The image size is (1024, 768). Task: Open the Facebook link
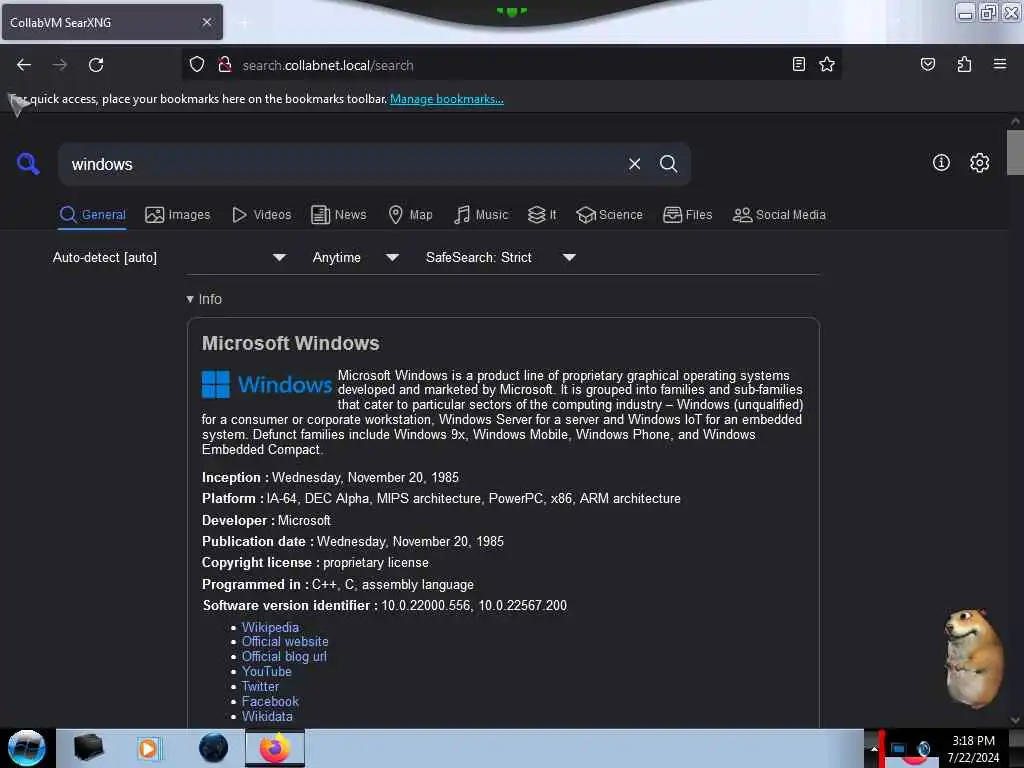pyautogui.click(x=270, y=701)
